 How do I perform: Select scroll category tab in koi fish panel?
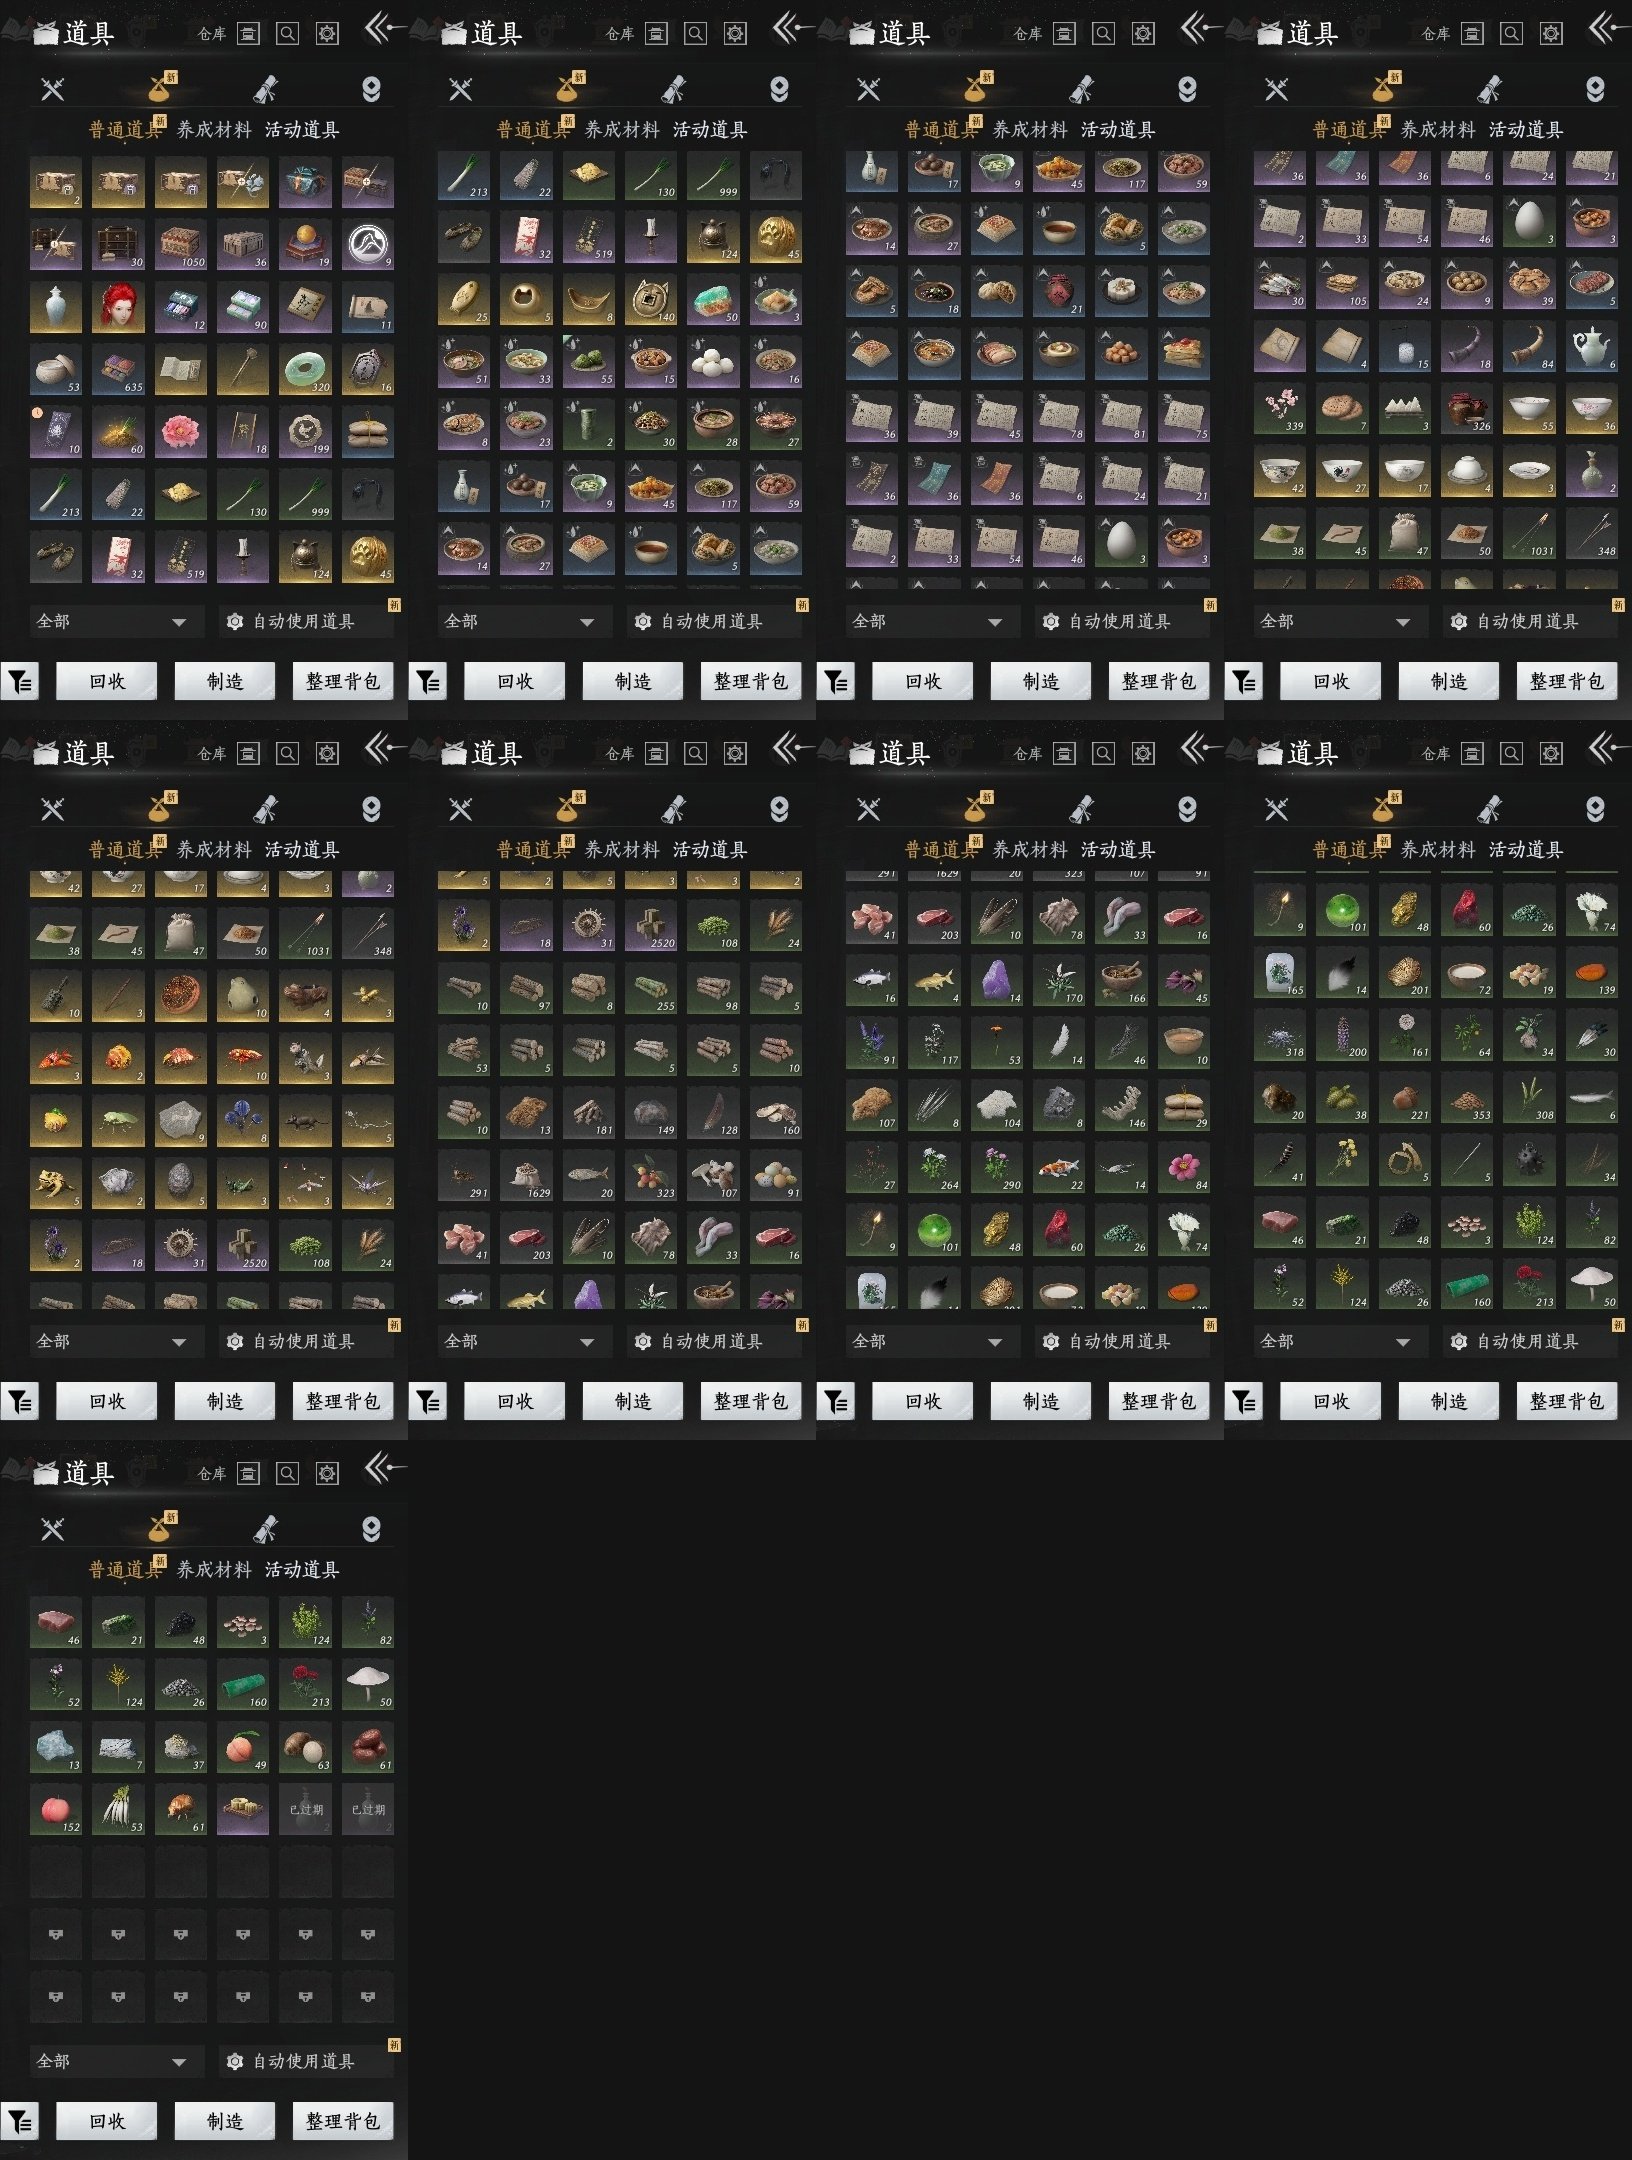(1081, 808)
